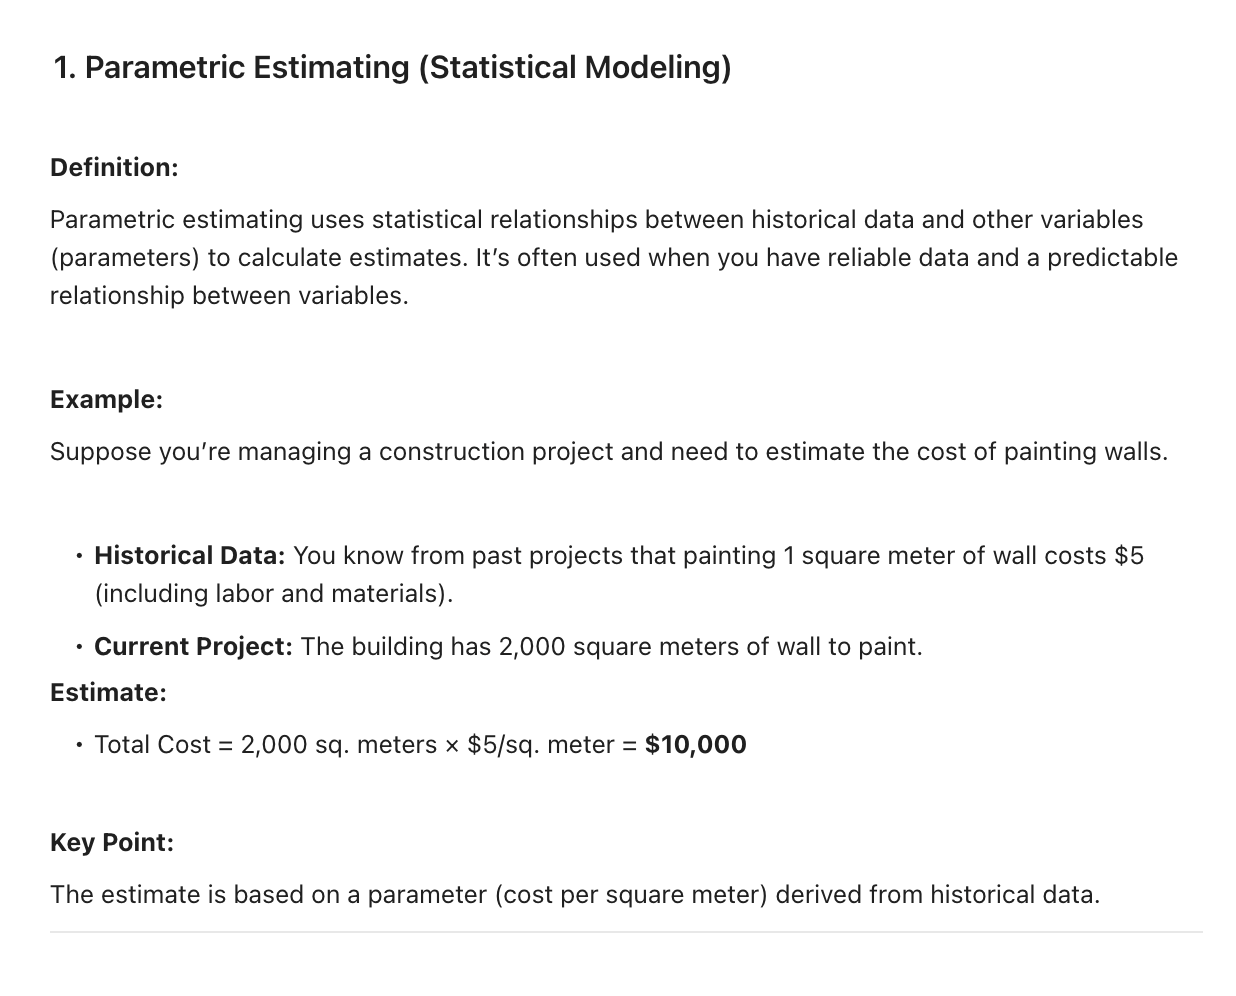Click the bullet before Historical Data
This screenshot has height=996, width=1236.
[x=78, y=555]
